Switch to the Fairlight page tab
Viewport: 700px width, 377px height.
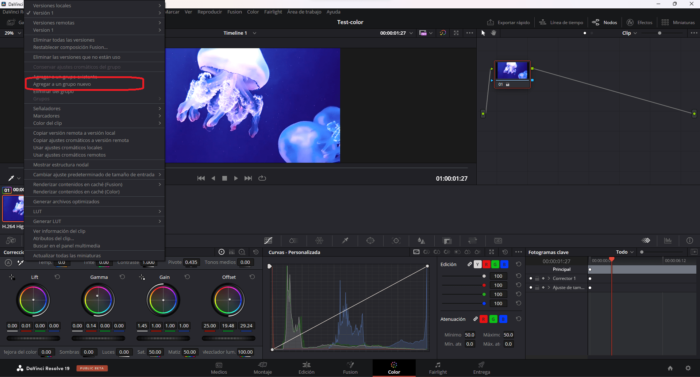pos(438,368)
